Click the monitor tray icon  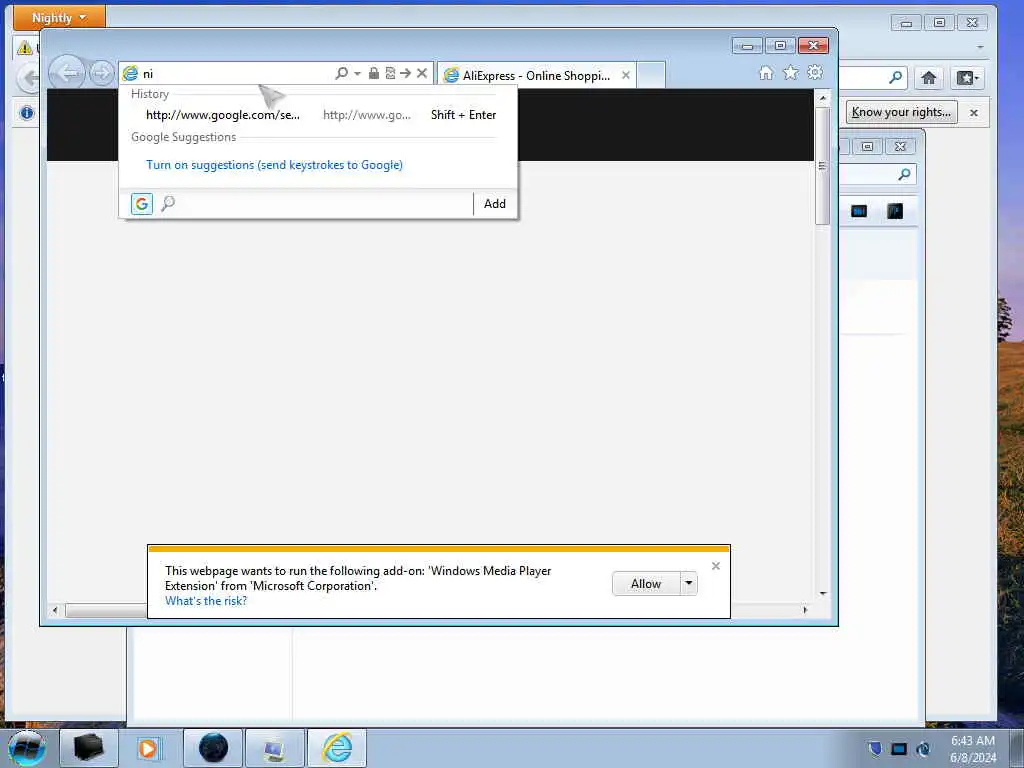click(899, 749)
